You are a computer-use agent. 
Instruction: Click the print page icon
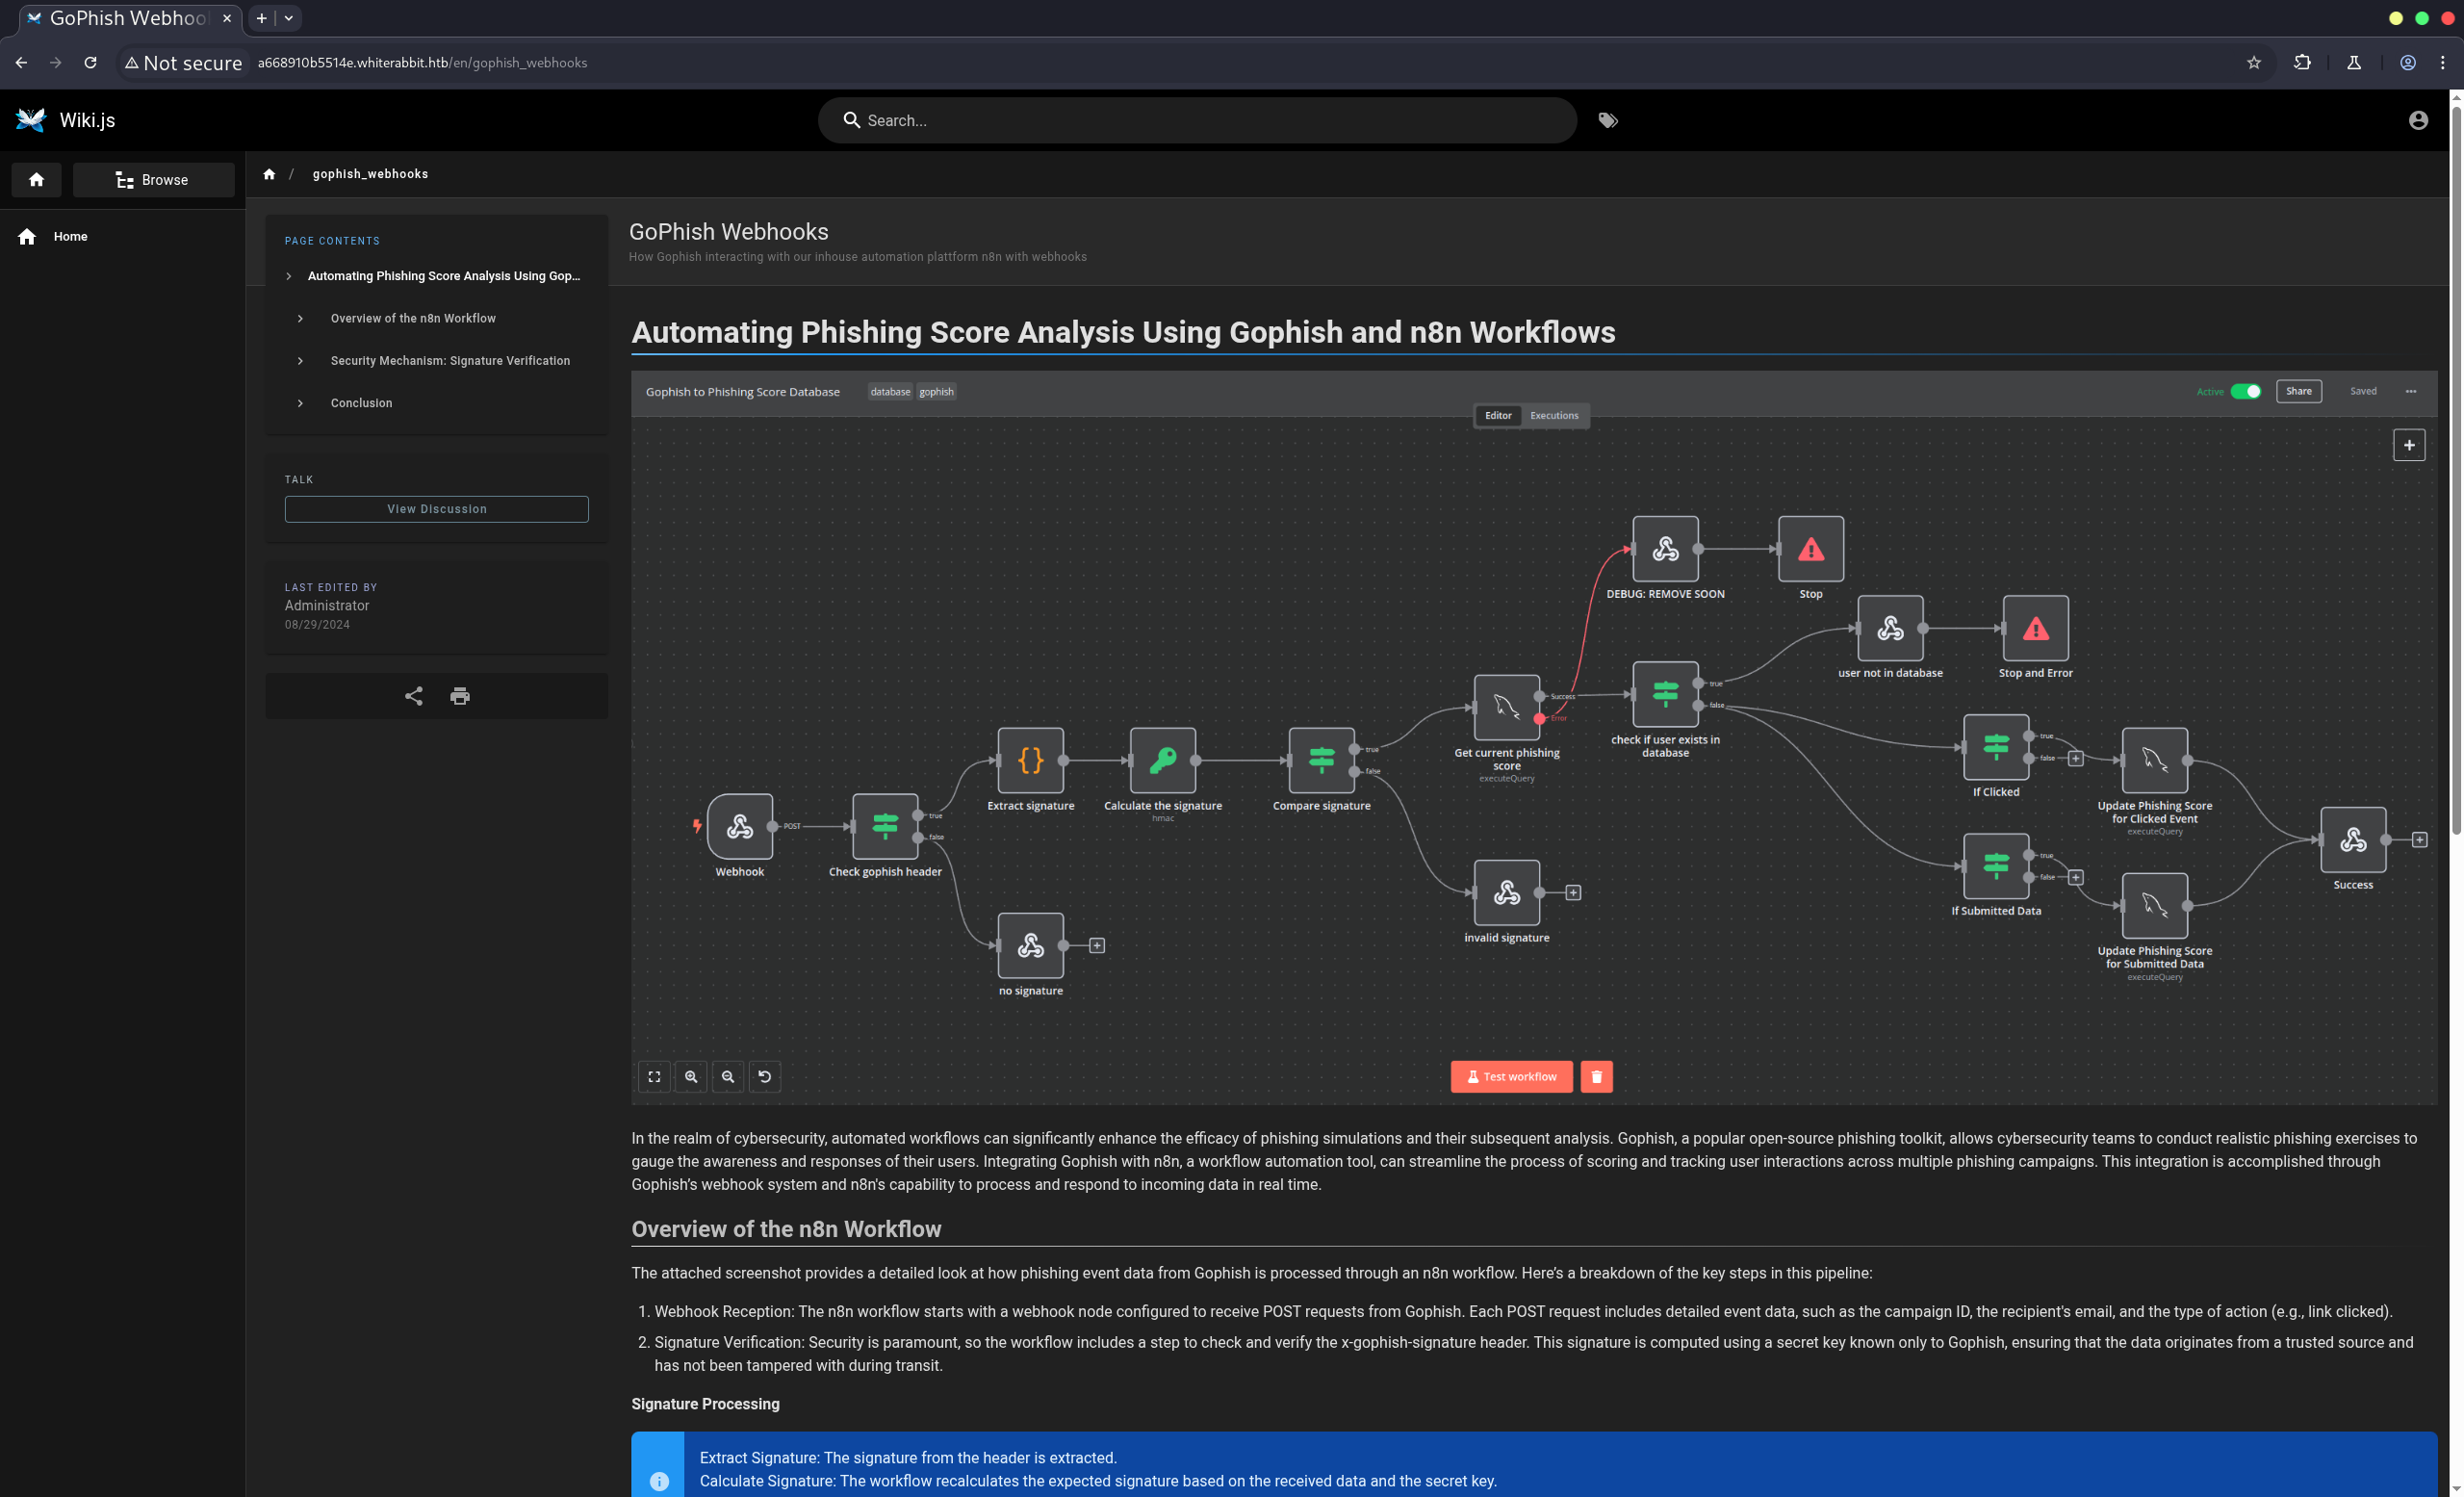coord(460,696)
